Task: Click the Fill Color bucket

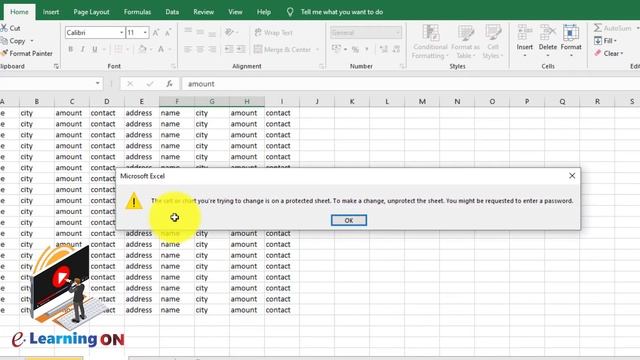Action: tap(142, 49)
